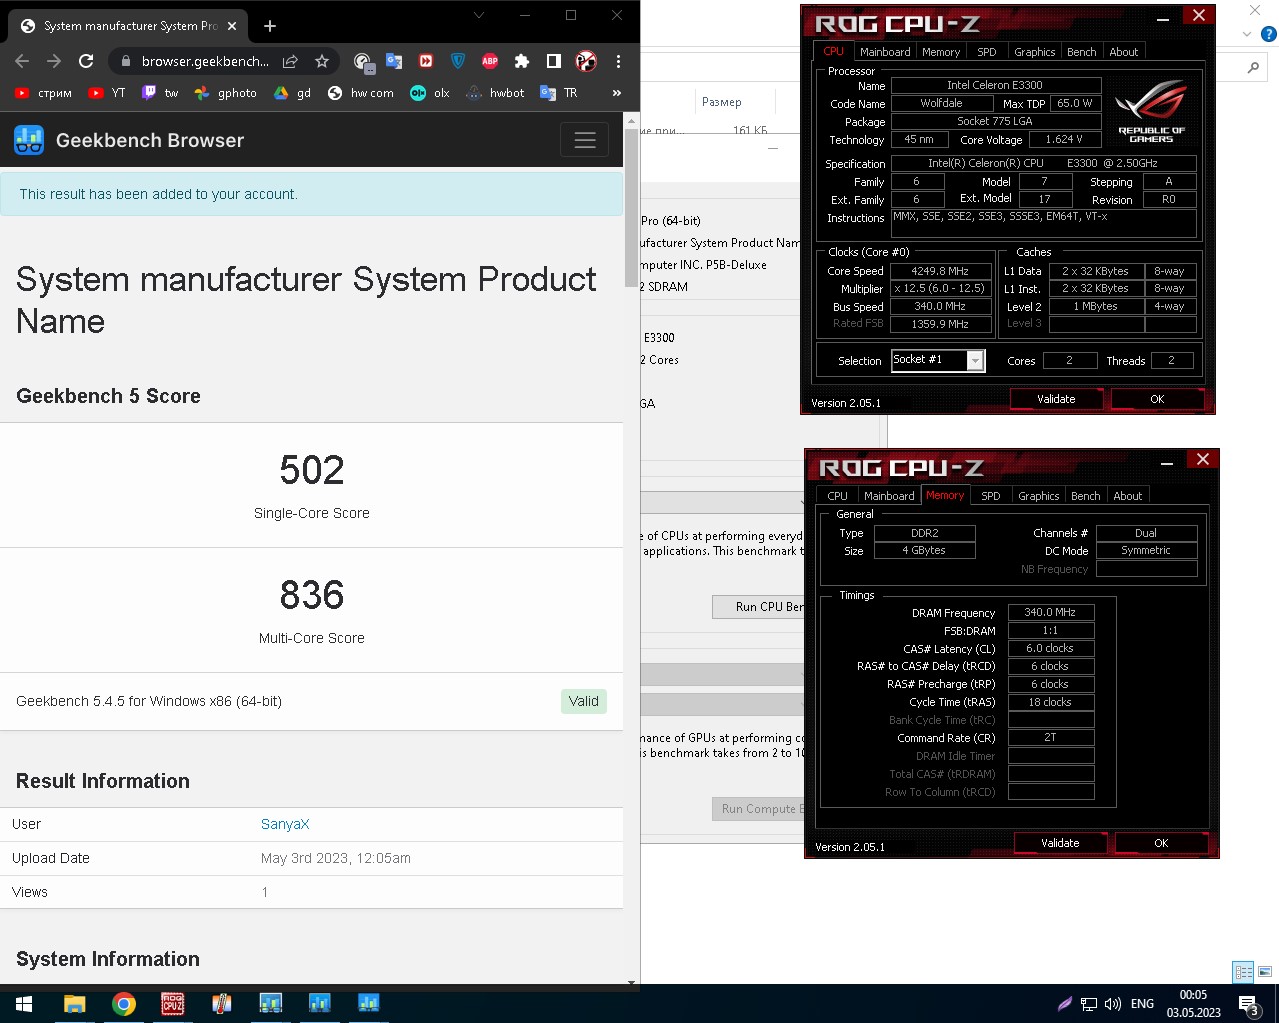
Task: Expand the Geekbench hamburger navigation menu
Action: [x=585, y=140]
